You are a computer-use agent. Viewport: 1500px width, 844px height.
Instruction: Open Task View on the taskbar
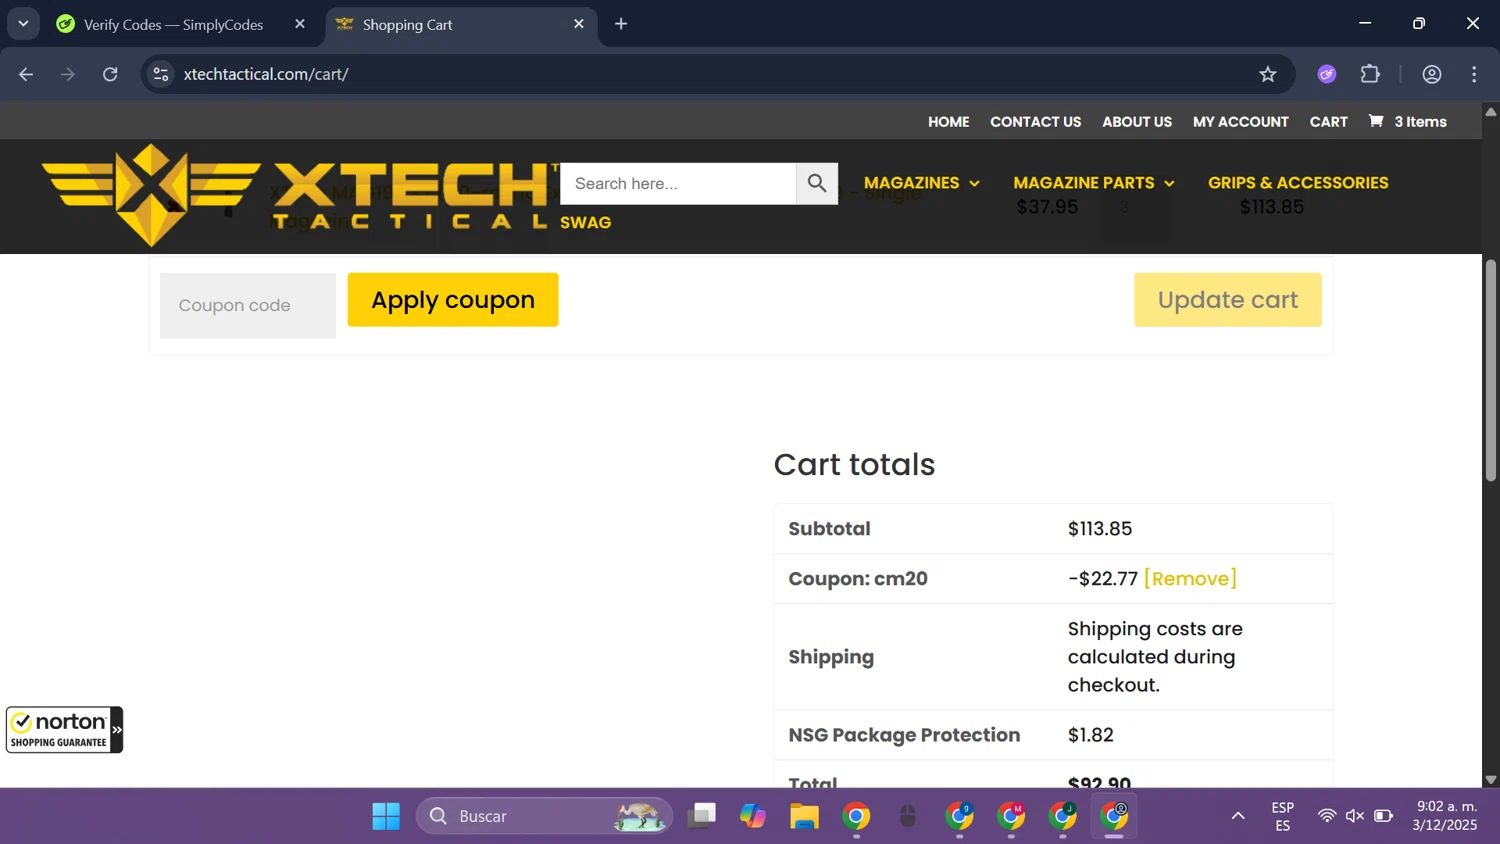pyautogui.click(x=702, y=816)
